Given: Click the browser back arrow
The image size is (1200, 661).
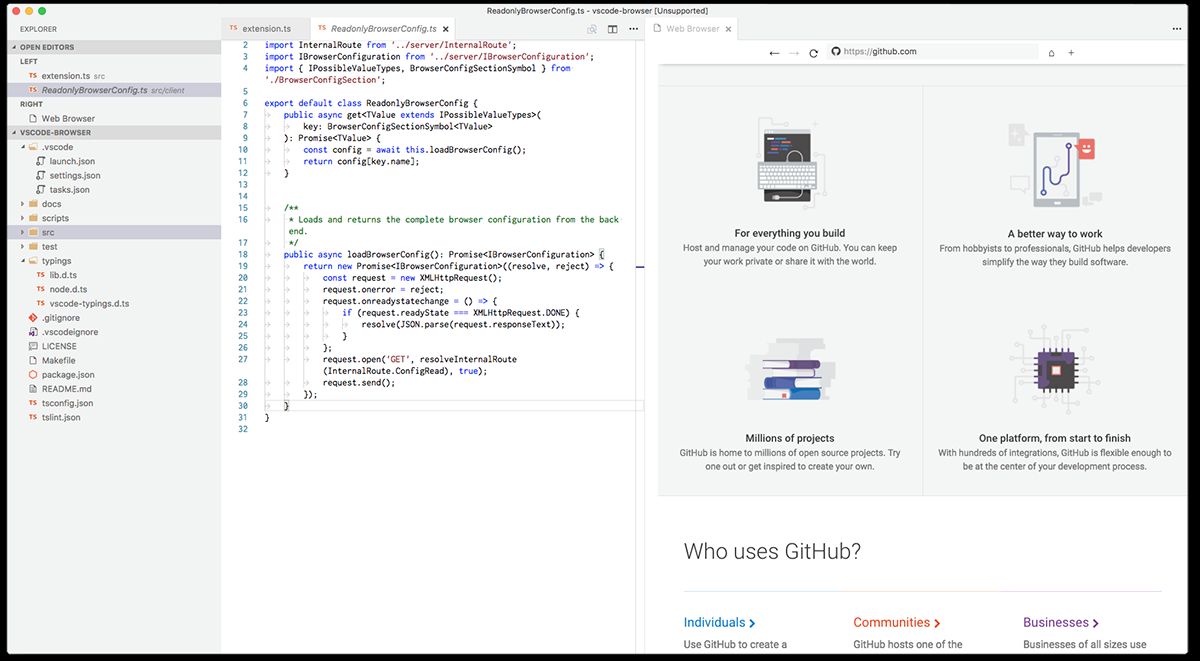Looking at the screenshot, I should click(774, 52).
